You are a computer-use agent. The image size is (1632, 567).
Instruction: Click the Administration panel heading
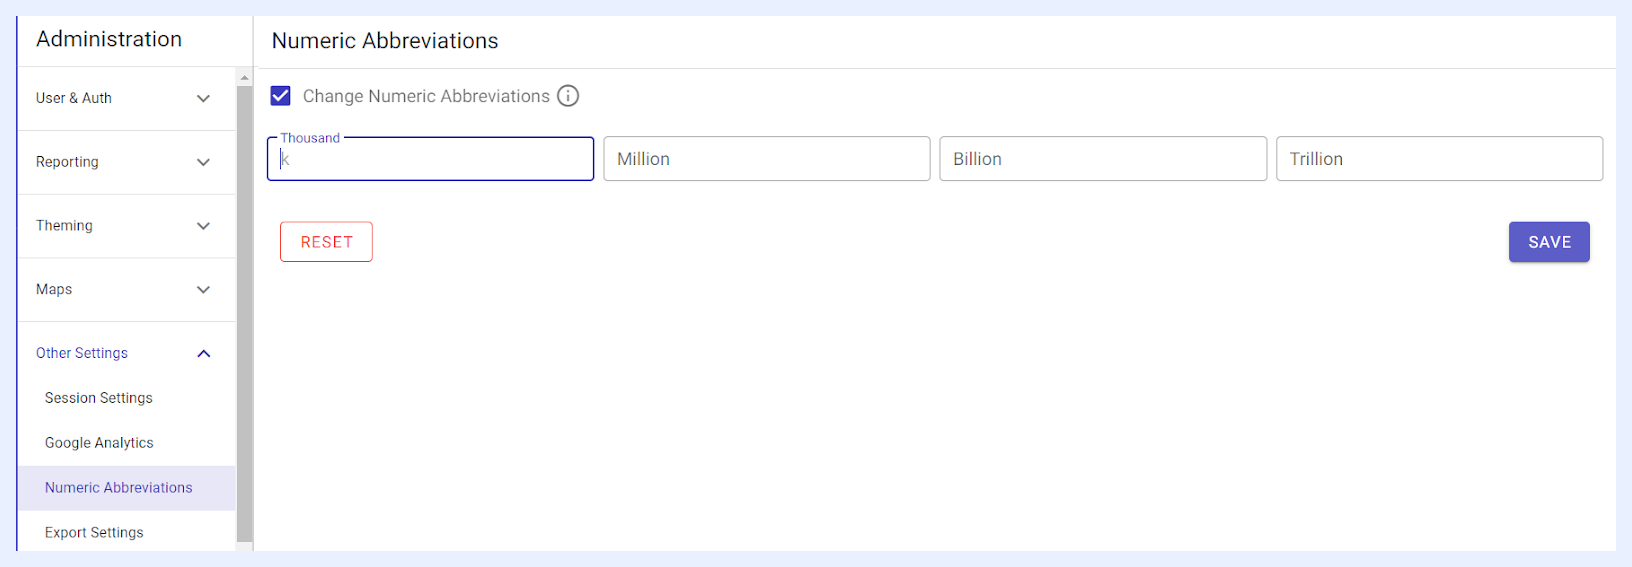pos(109,39)
